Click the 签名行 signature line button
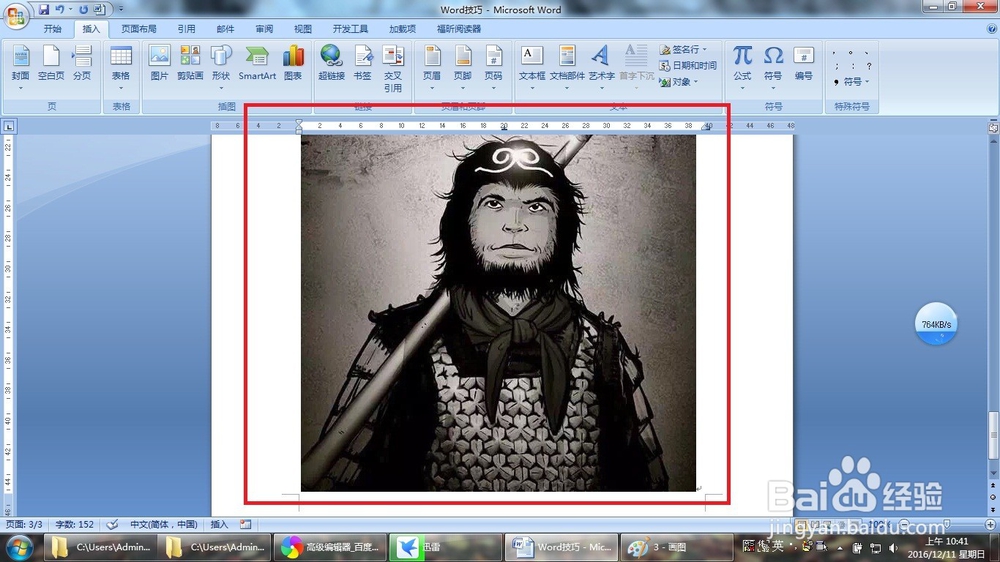 coord(682,49)
